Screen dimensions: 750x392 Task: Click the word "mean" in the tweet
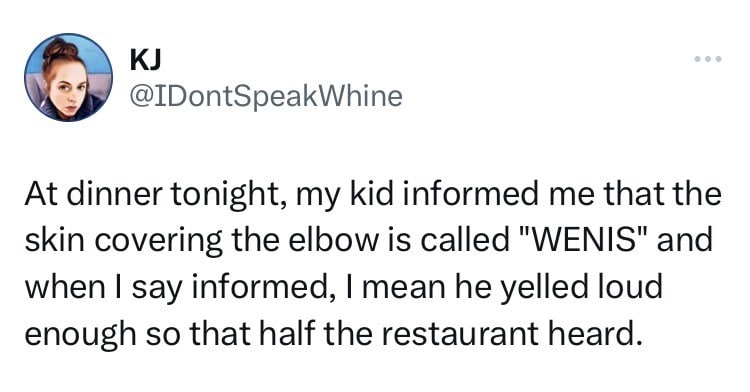click(x=403, y=289)
